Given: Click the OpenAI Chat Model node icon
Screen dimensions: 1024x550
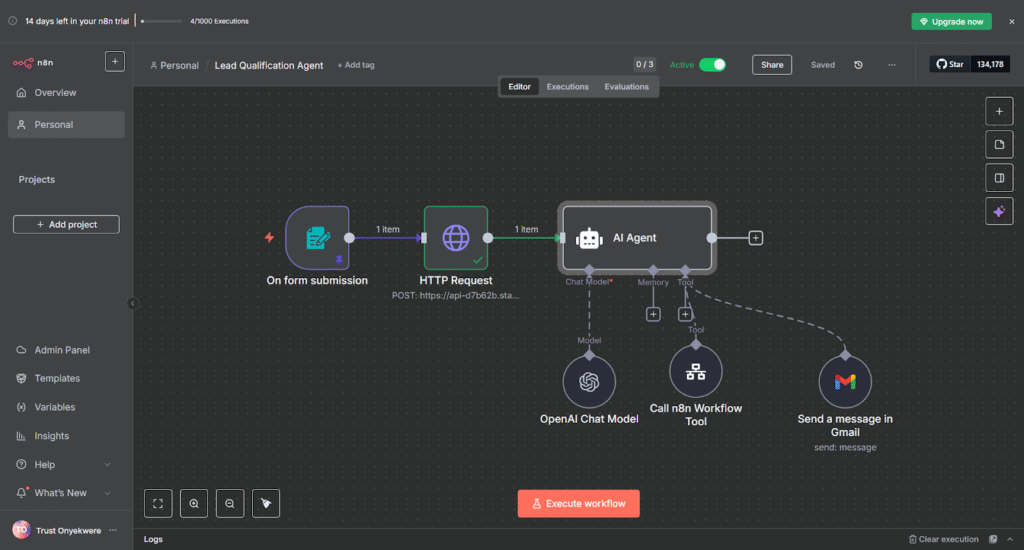Looking at the screenshot, I should point(588,383).
